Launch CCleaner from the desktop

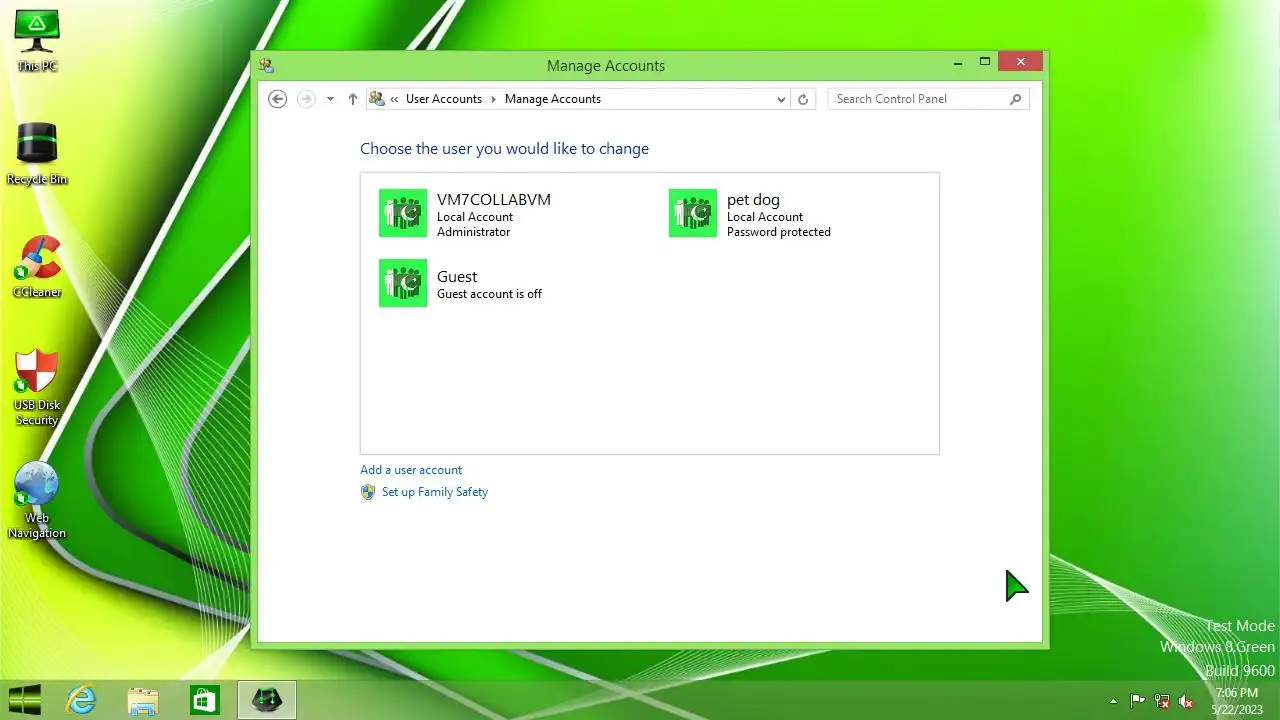click(37, 266)
